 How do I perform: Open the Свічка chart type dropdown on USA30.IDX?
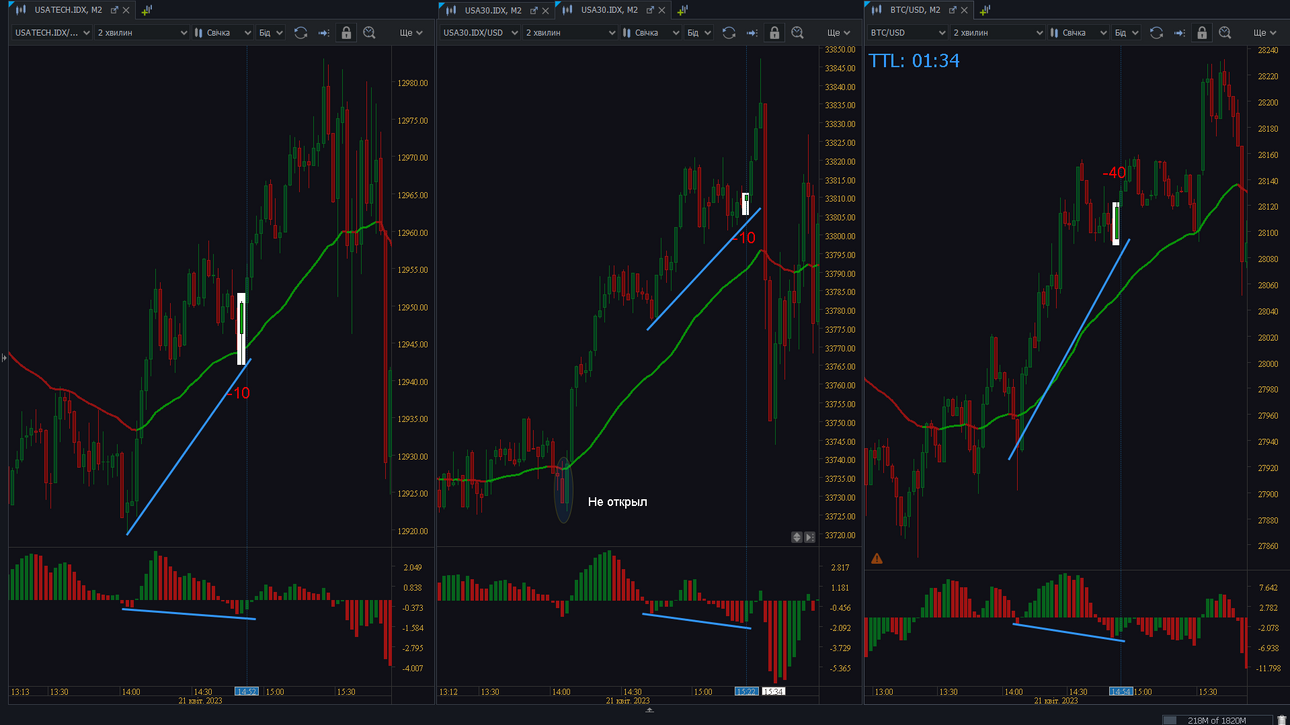(651, 33)
